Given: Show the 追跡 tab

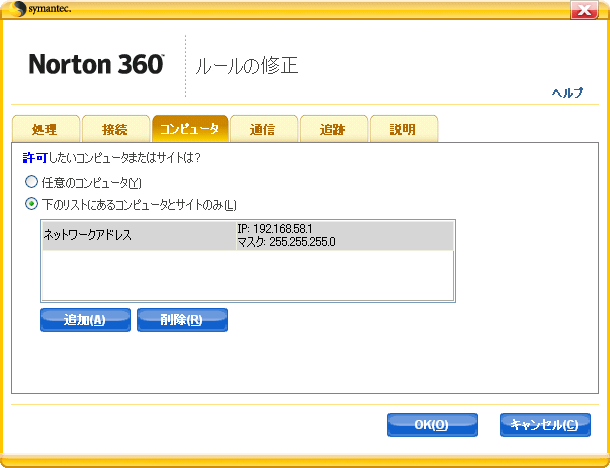Looking at the screenshot, I should [x=333, y=129].
